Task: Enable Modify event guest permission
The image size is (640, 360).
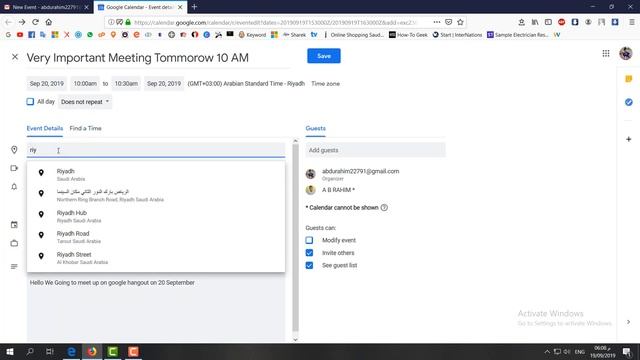Action: 309,240
